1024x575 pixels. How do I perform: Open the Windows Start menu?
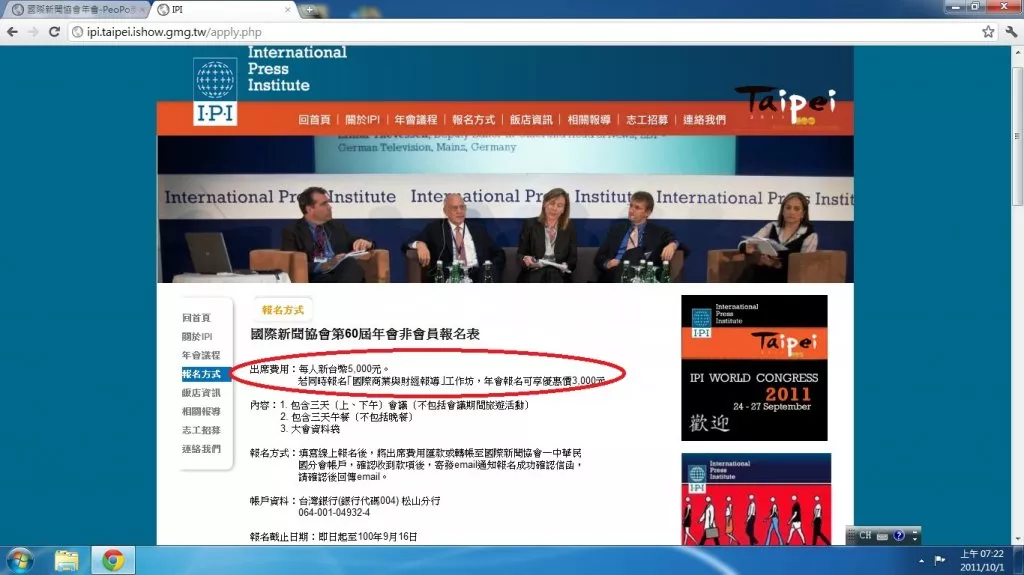point(20,561)
